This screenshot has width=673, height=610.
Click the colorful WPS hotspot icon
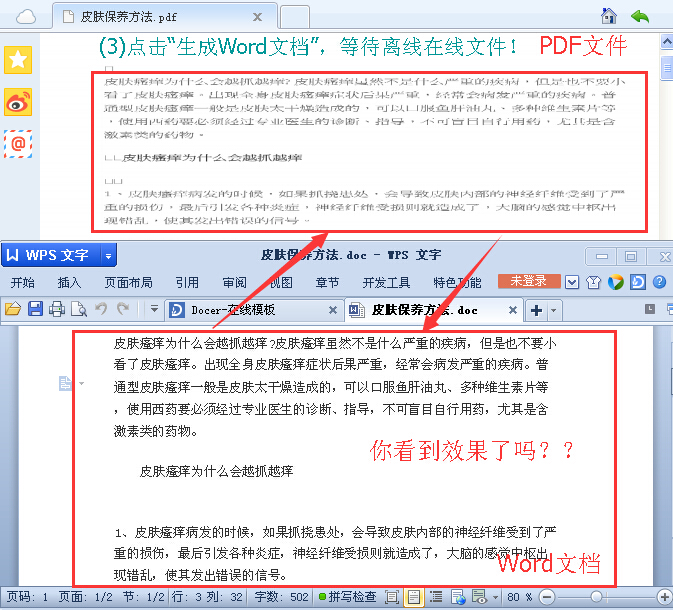point(615,282)
